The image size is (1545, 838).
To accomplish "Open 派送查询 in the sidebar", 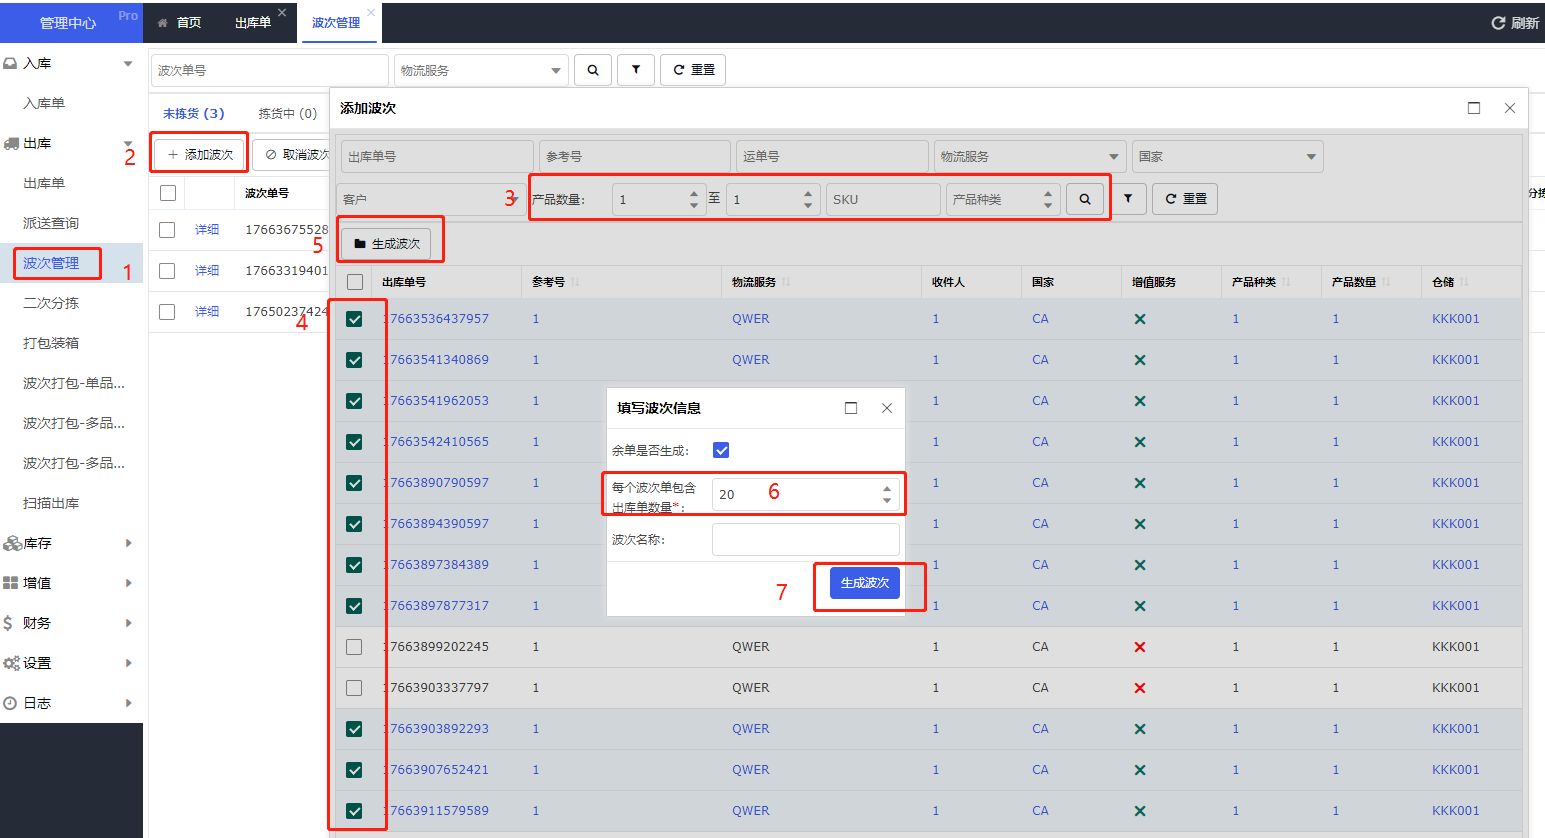I will coord(51,223).
